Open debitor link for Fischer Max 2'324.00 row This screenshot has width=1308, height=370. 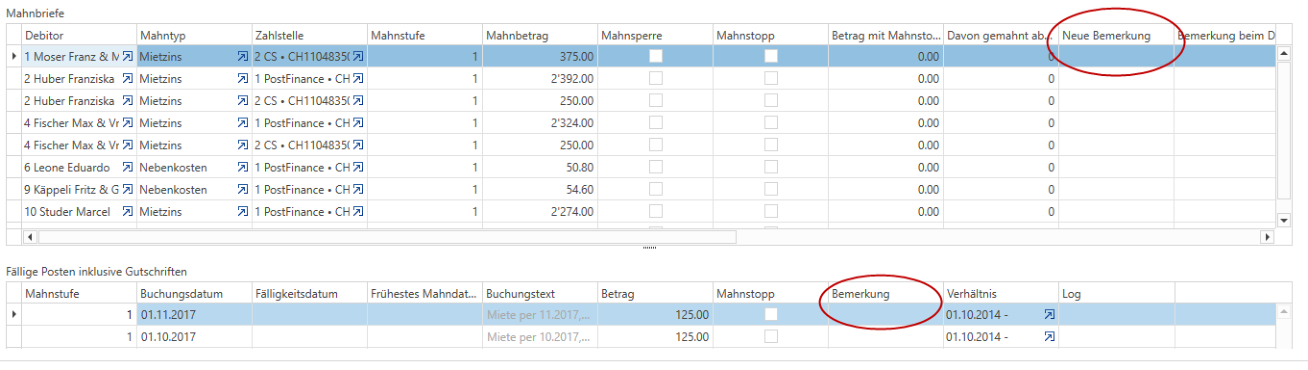[x=128, y=123]
